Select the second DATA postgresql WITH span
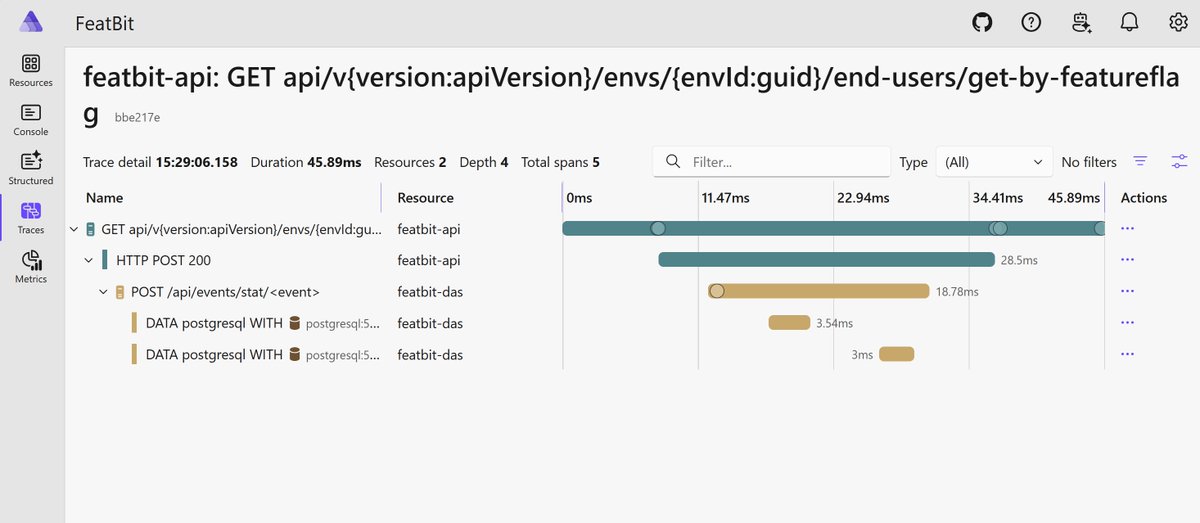1200x523 pixels. [x=214, y=354]
